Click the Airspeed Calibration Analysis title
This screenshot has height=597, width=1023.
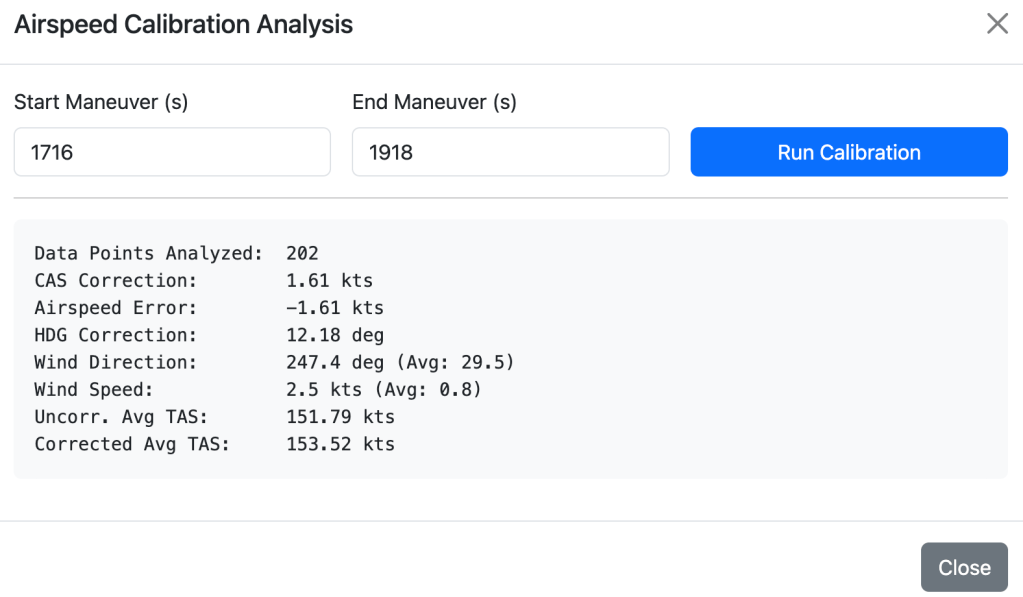tap(183, 25)
